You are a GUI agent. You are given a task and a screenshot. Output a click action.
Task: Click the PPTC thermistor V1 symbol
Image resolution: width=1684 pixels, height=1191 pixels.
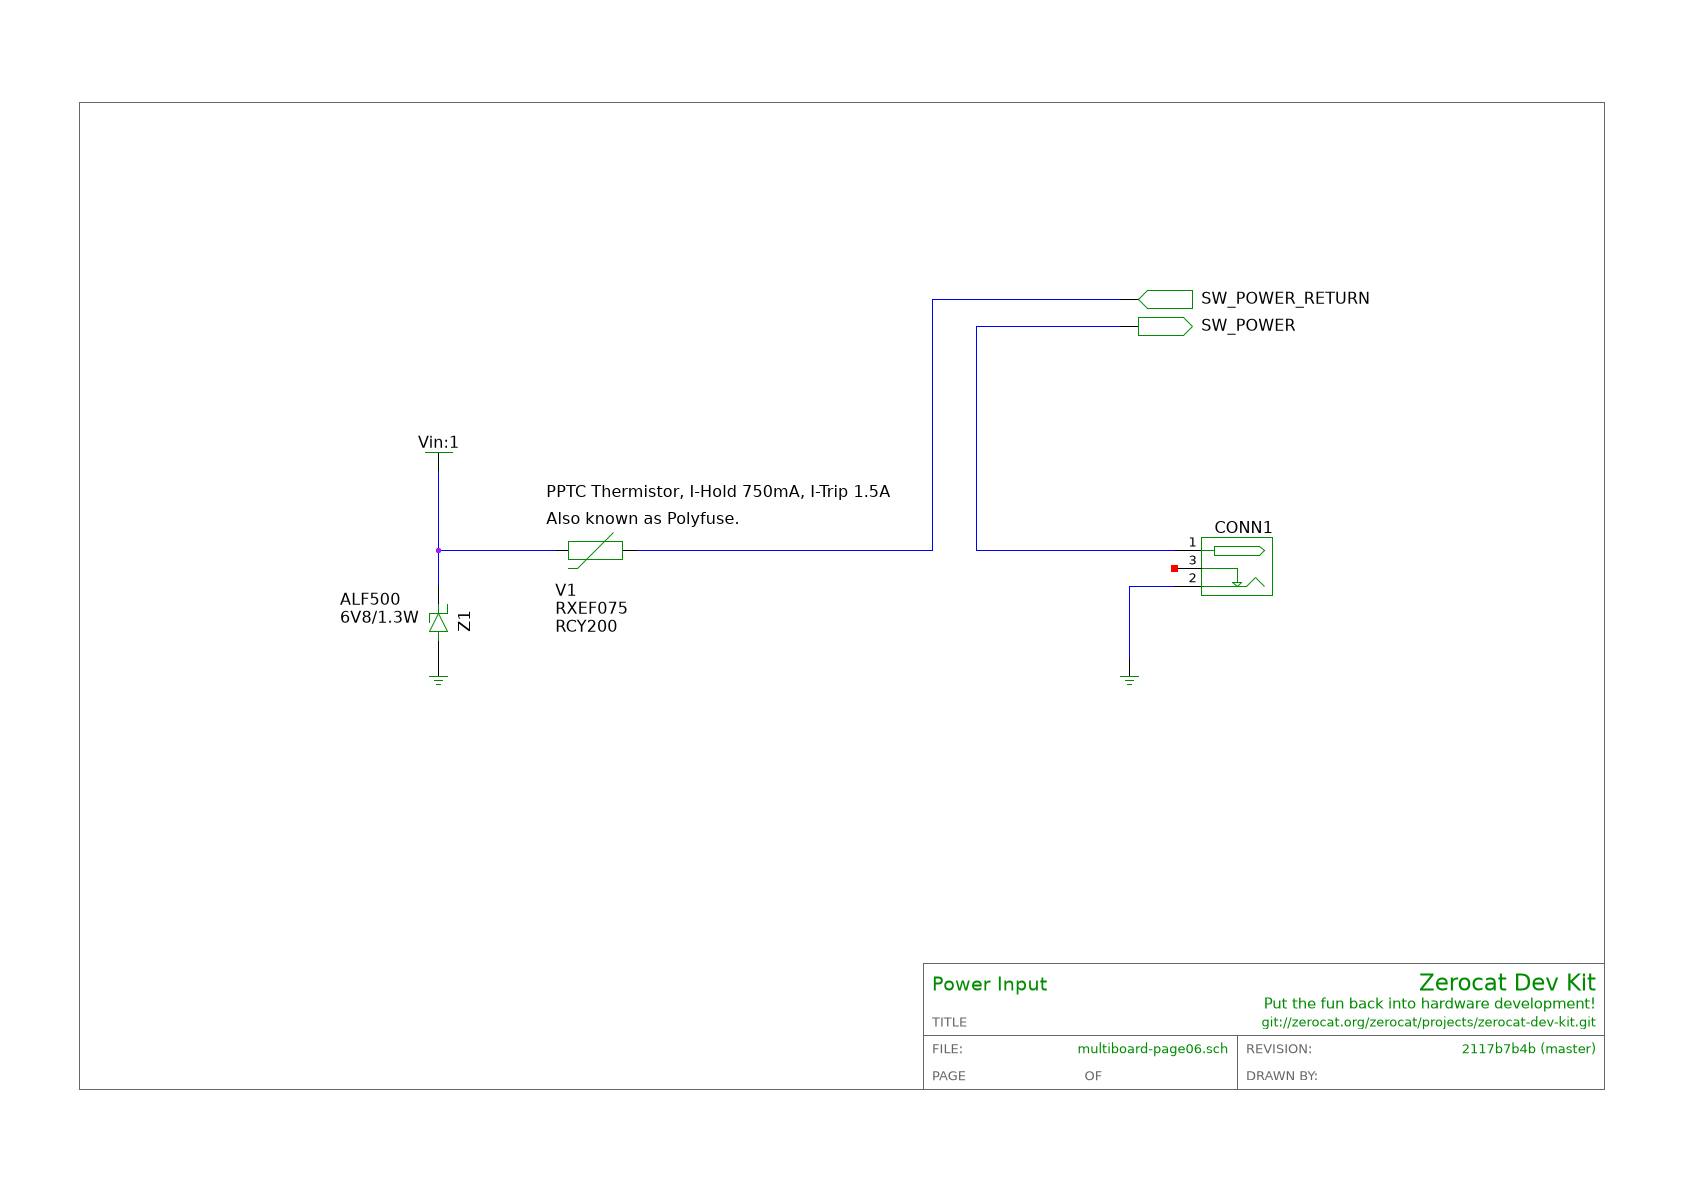click(x=595, y=550)
